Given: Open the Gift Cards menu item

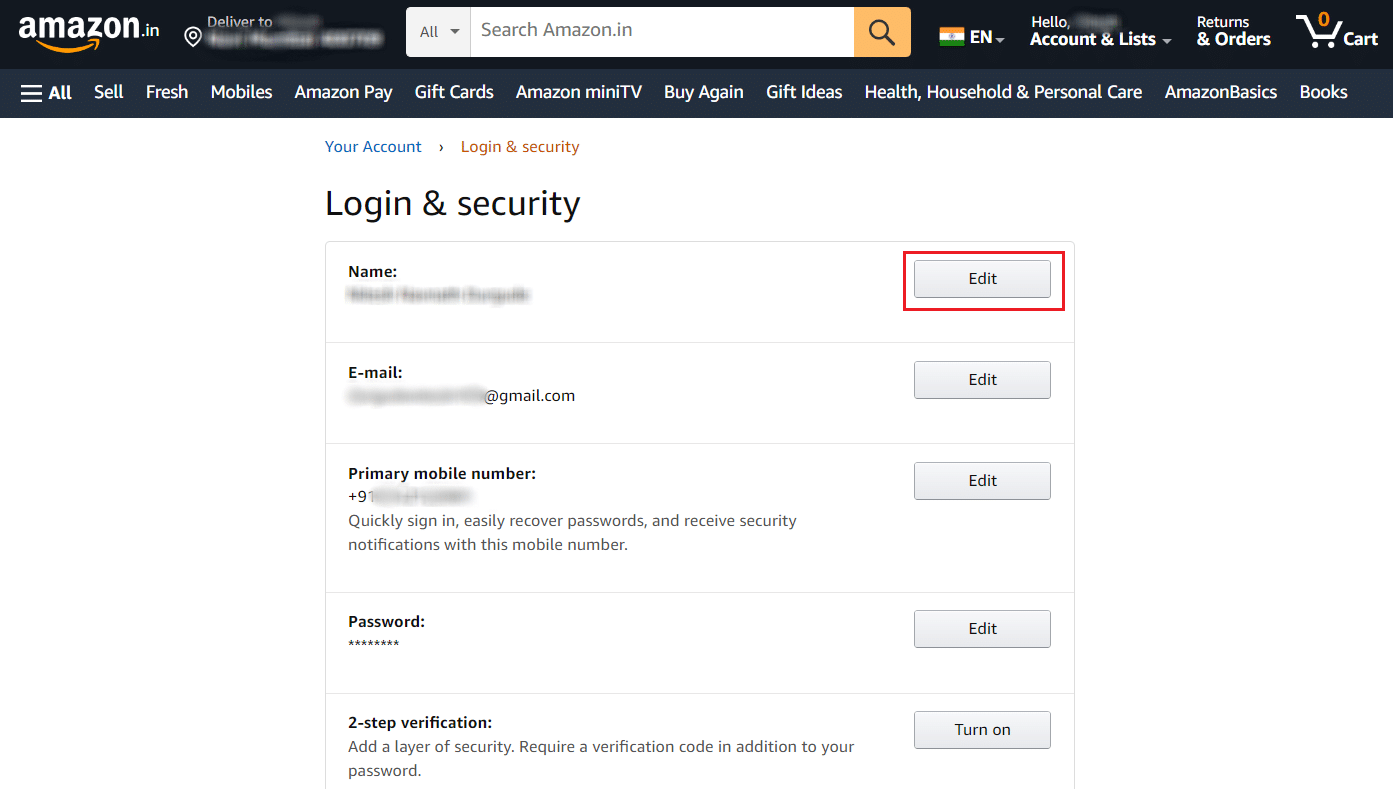Looking at the screenshot, I should [x=453, y=92].
